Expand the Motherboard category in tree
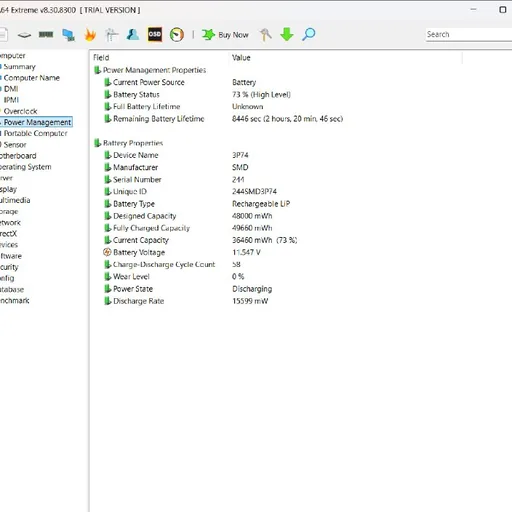 (x=18, y=156)
